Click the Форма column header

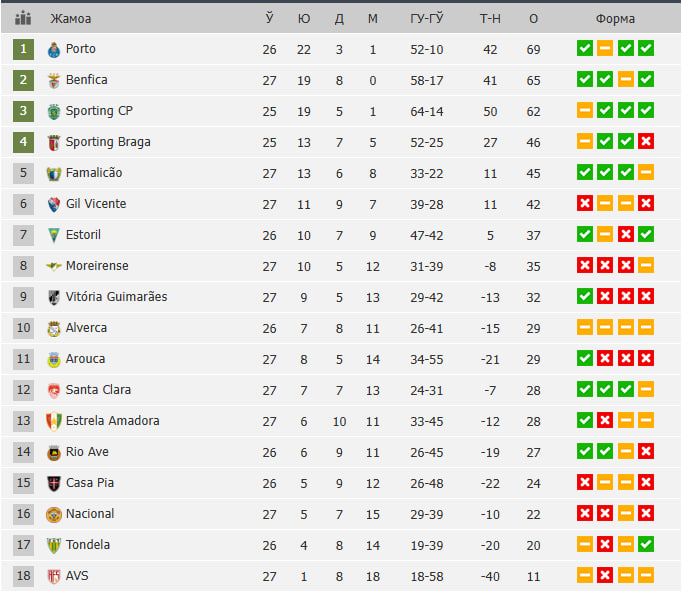[615, 18]
